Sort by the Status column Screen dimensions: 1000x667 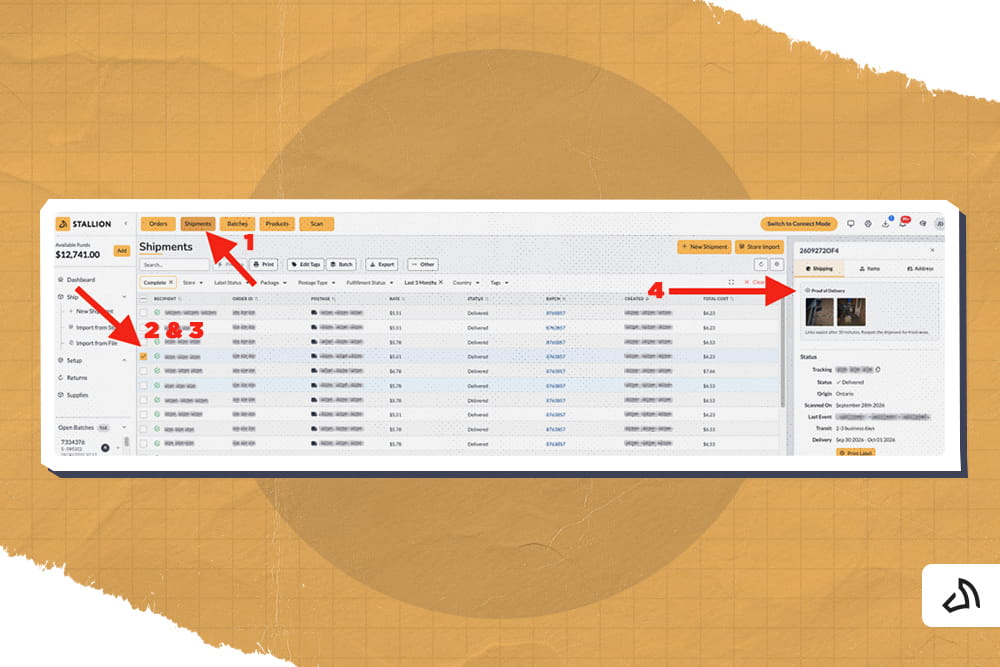point(478,298)
